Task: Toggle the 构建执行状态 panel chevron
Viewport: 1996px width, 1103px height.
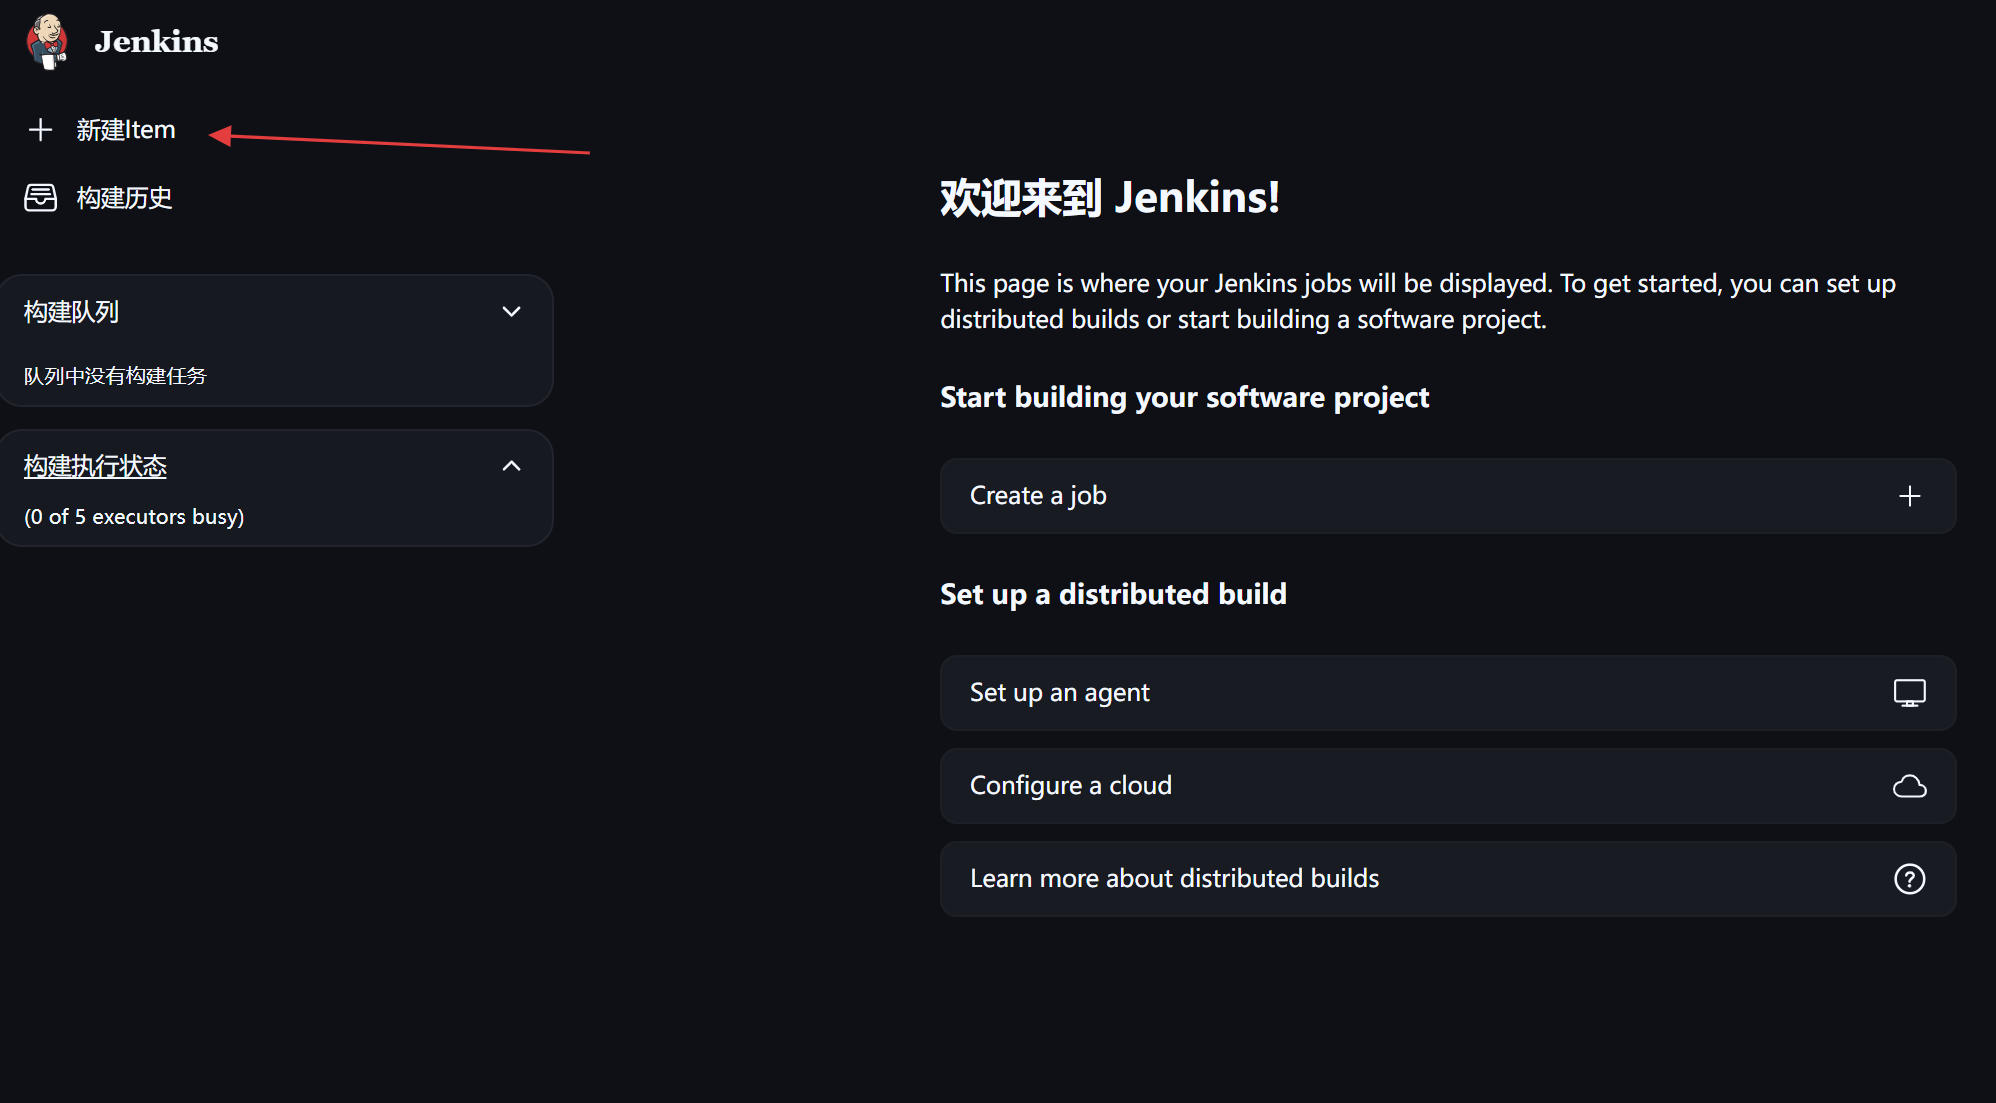Action: point(511,466)
